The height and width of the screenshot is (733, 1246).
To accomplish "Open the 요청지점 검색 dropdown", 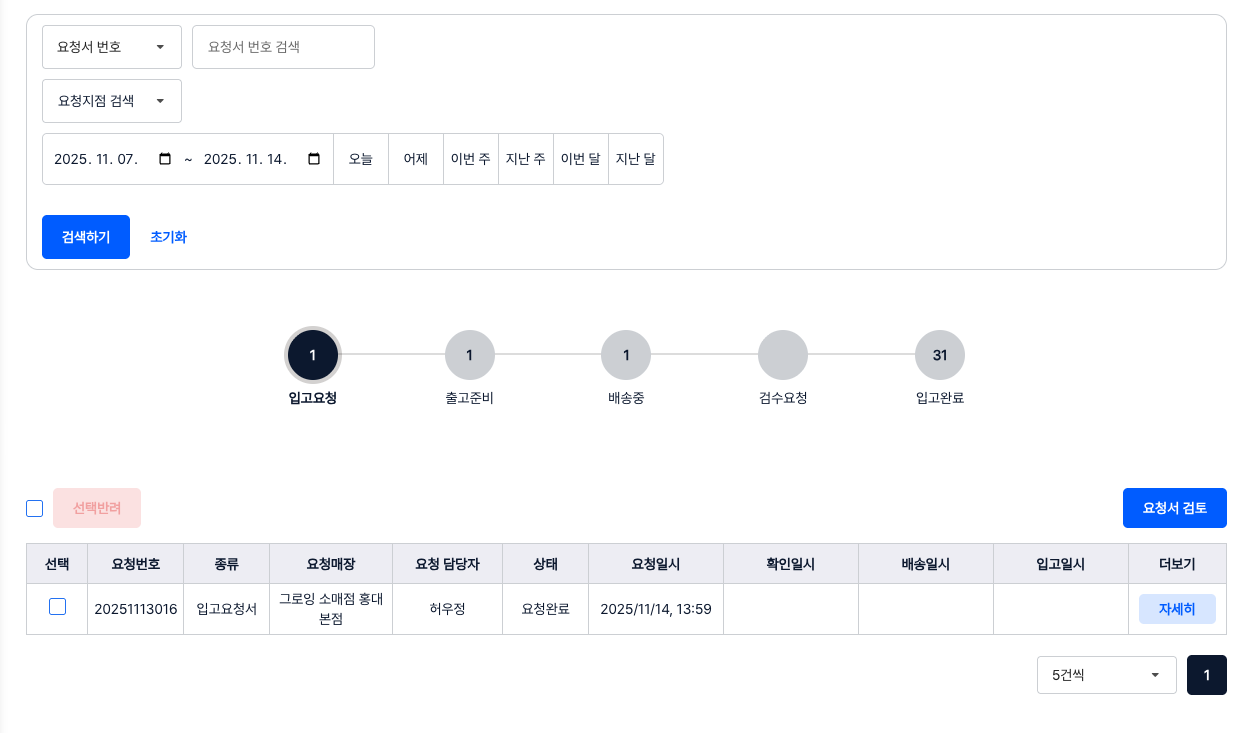I will [x=112, y=101].
